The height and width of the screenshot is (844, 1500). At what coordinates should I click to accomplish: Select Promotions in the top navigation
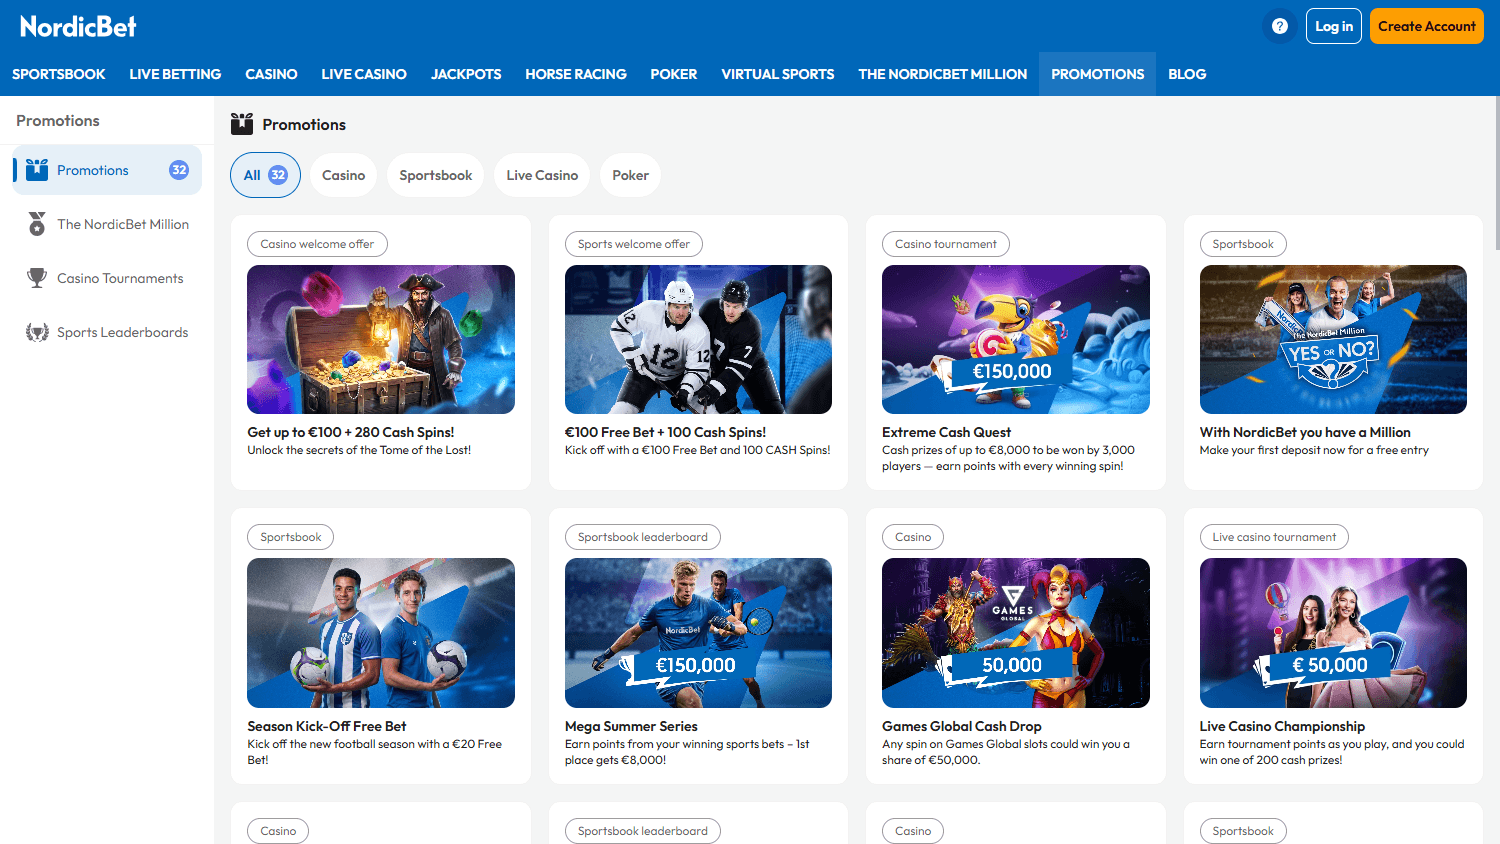(1098, 74)
